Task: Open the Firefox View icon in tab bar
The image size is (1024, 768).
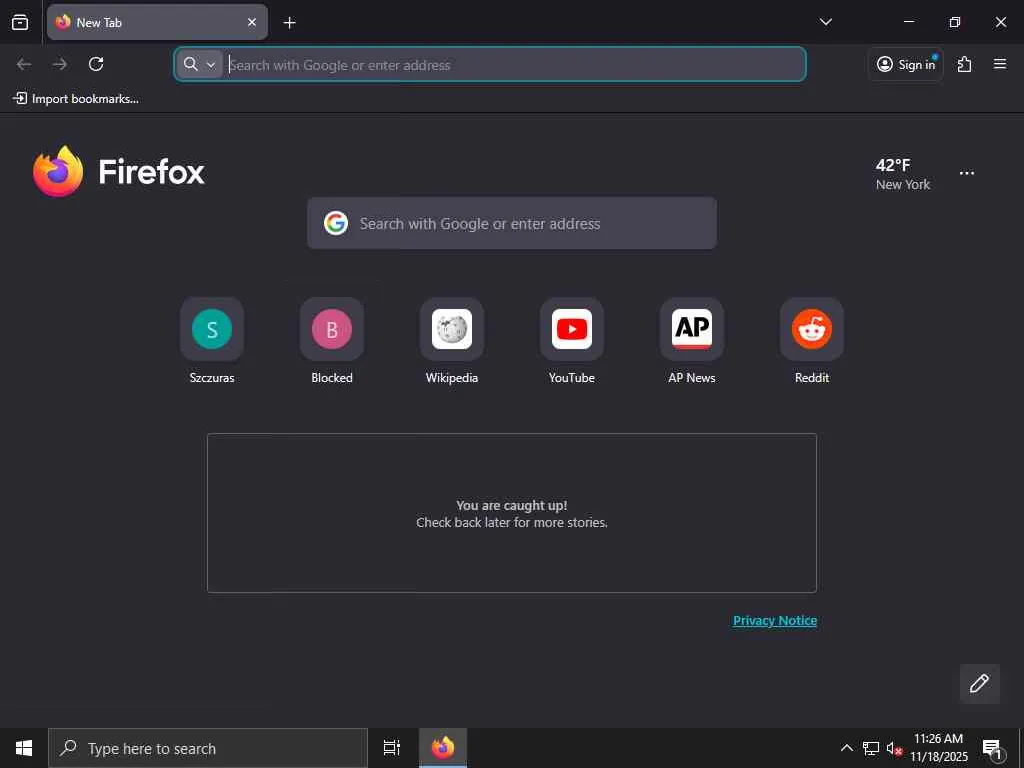Action: [x=20, y=22]
